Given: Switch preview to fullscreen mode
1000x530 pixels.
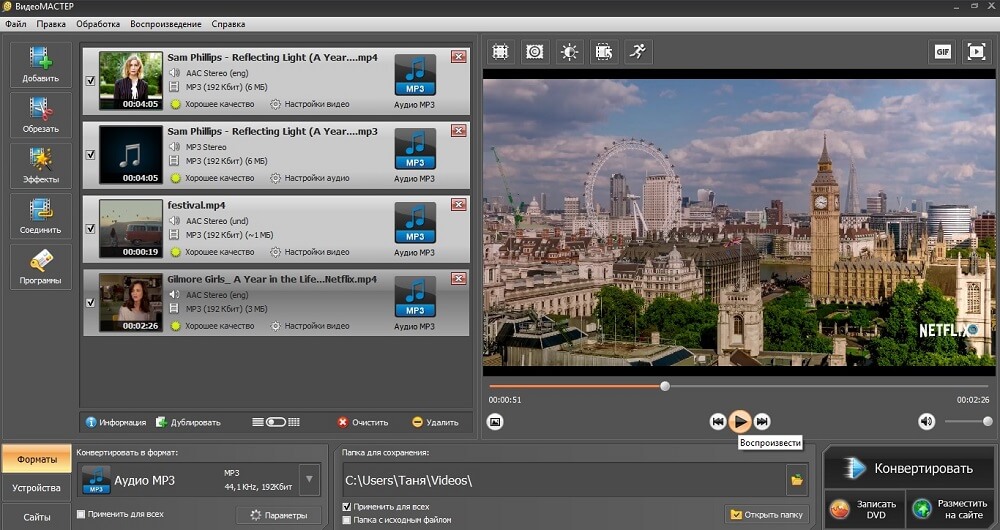Looking at the screenshot, I should coord(976,52).
